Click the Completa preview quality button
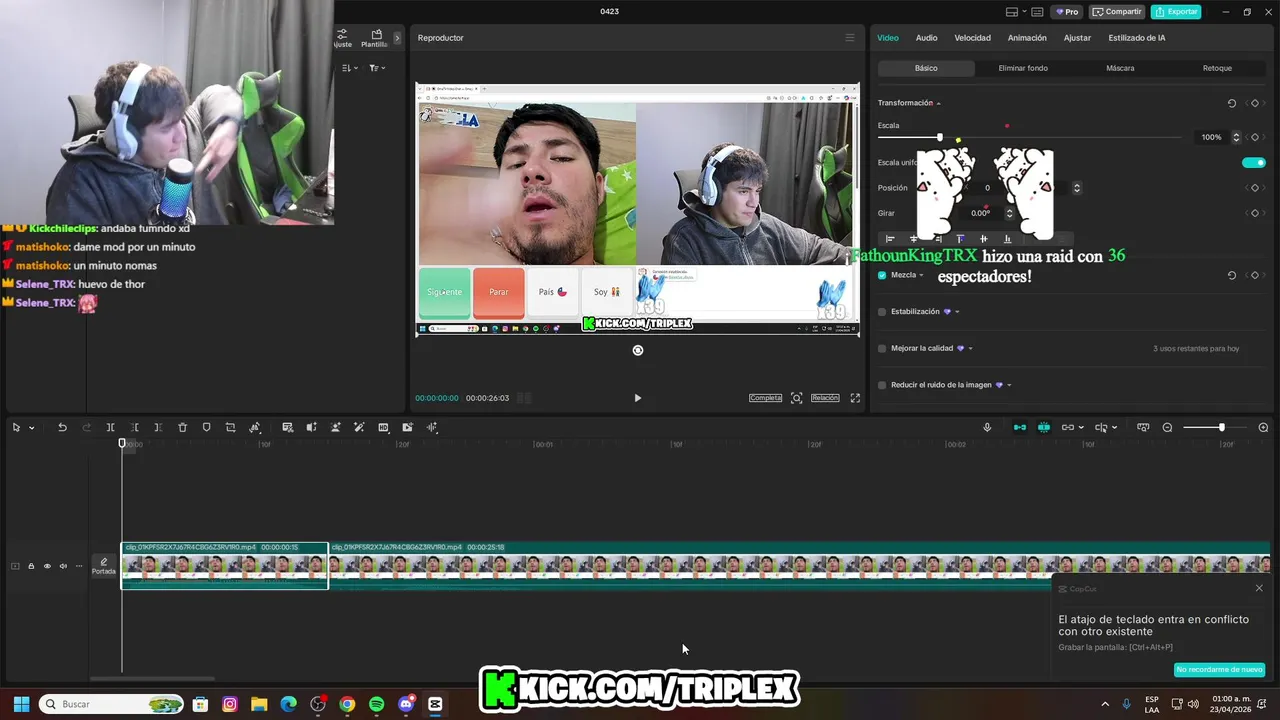This screenshot has height=720, width=1280. (x=765, y=398)
